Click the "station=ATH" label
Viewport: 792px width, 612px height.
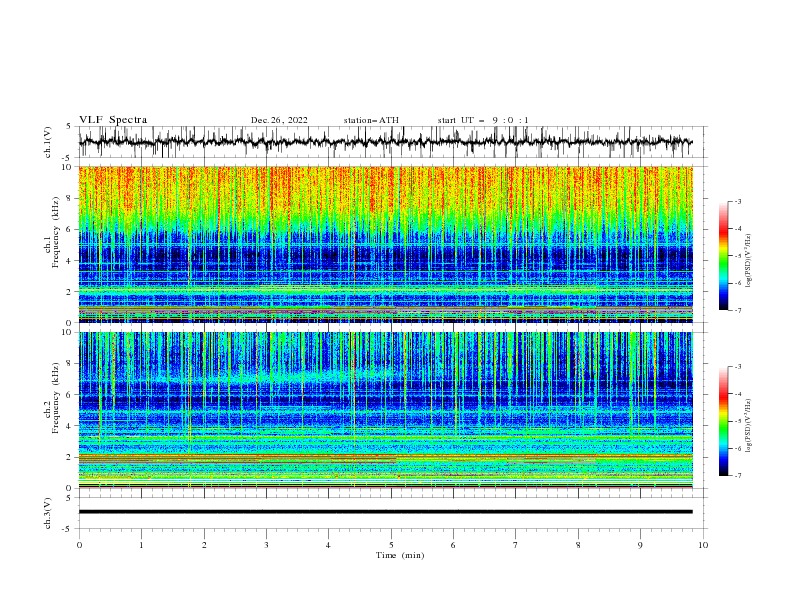371,120
